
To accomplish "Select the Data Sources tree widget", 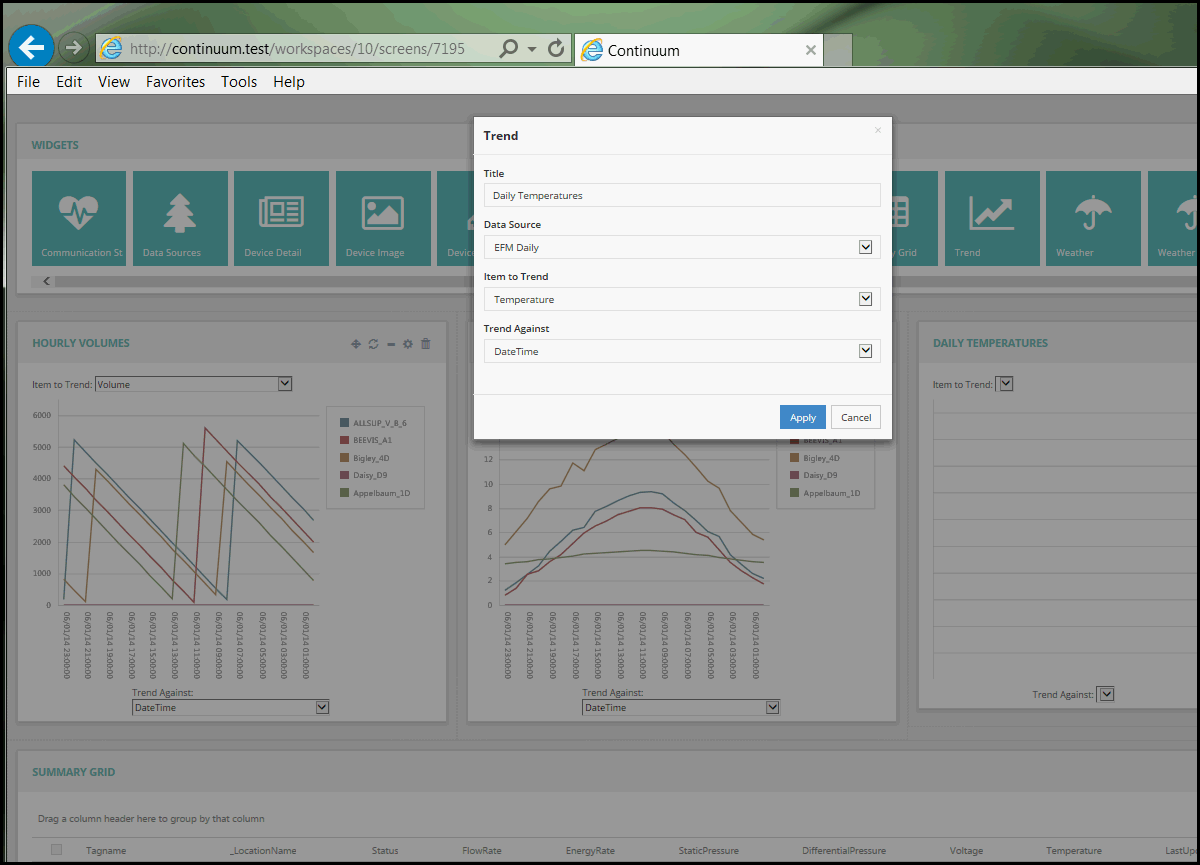I will coord(180,218).
